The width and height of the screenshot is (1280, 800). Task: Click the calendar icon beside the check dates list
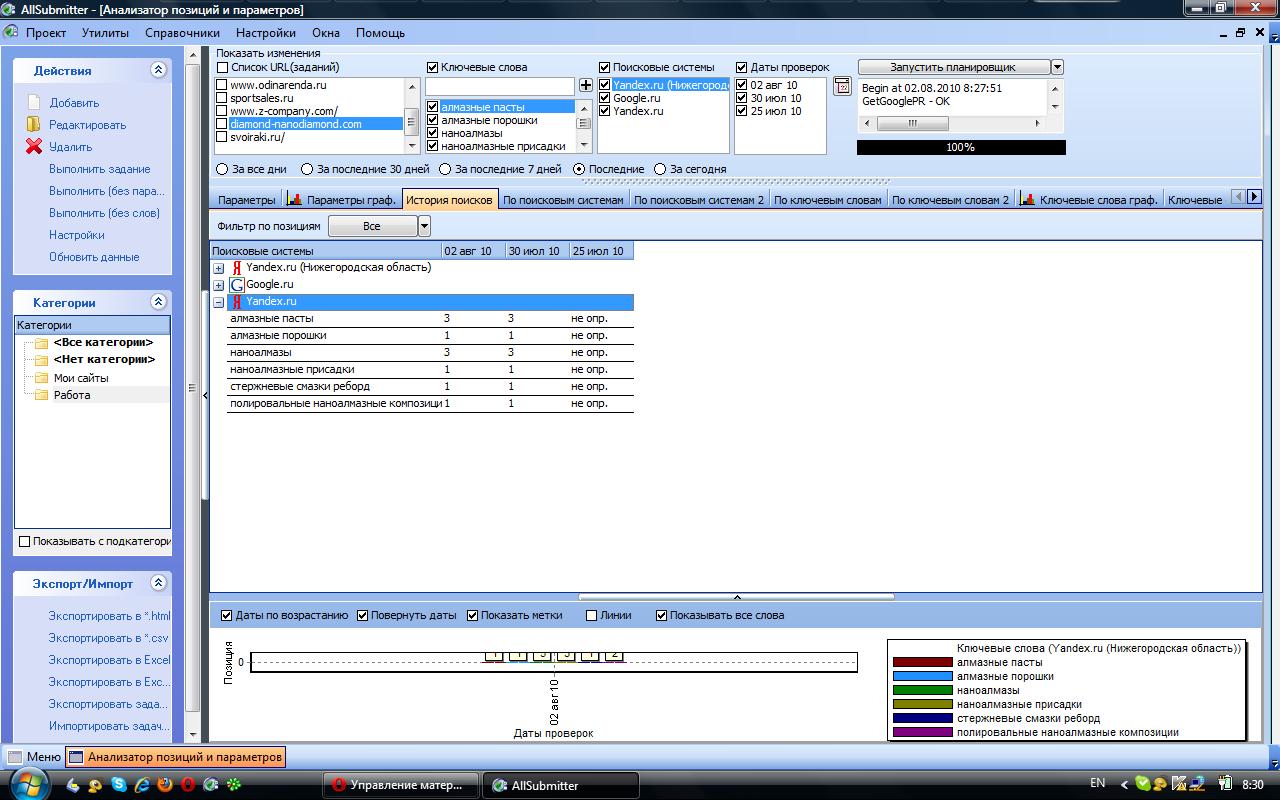pyautogui.click(x=842, y=87)
